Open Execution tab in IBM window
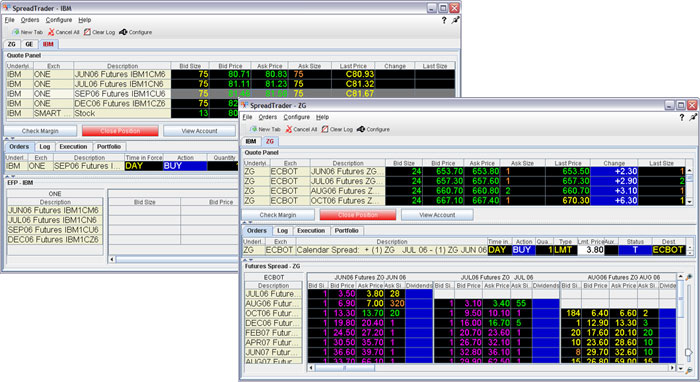 point(73,147)
